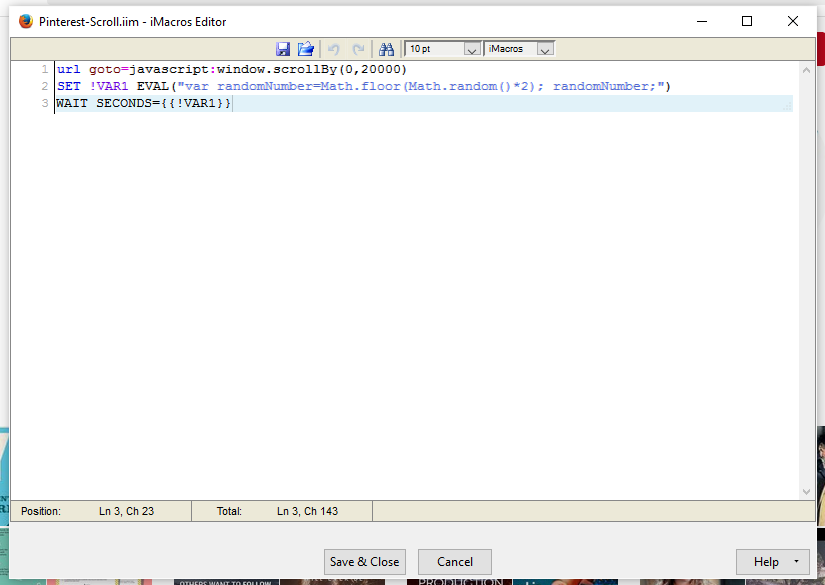Viewport: 825px width, 585px height.
Task: Open a macro file with folder icon
Action: pyautogui.click(x=306, y=49)
